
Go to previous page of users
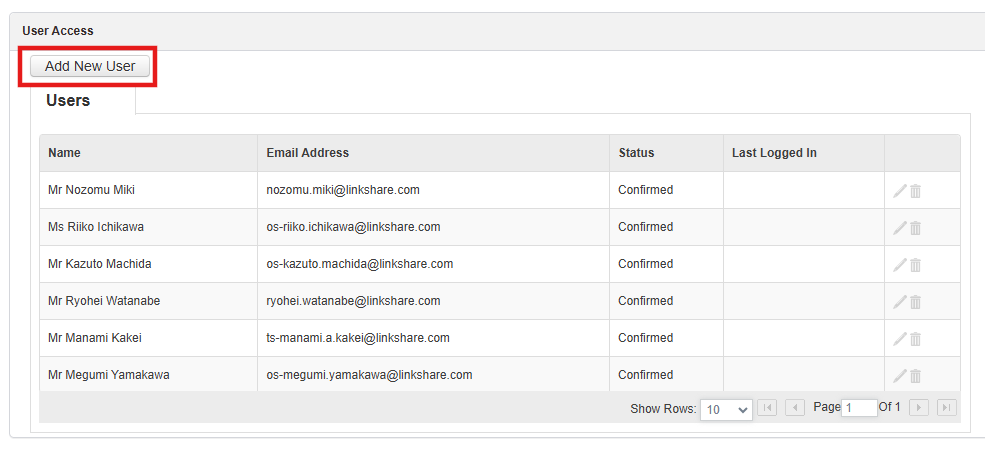click(795, 408)
